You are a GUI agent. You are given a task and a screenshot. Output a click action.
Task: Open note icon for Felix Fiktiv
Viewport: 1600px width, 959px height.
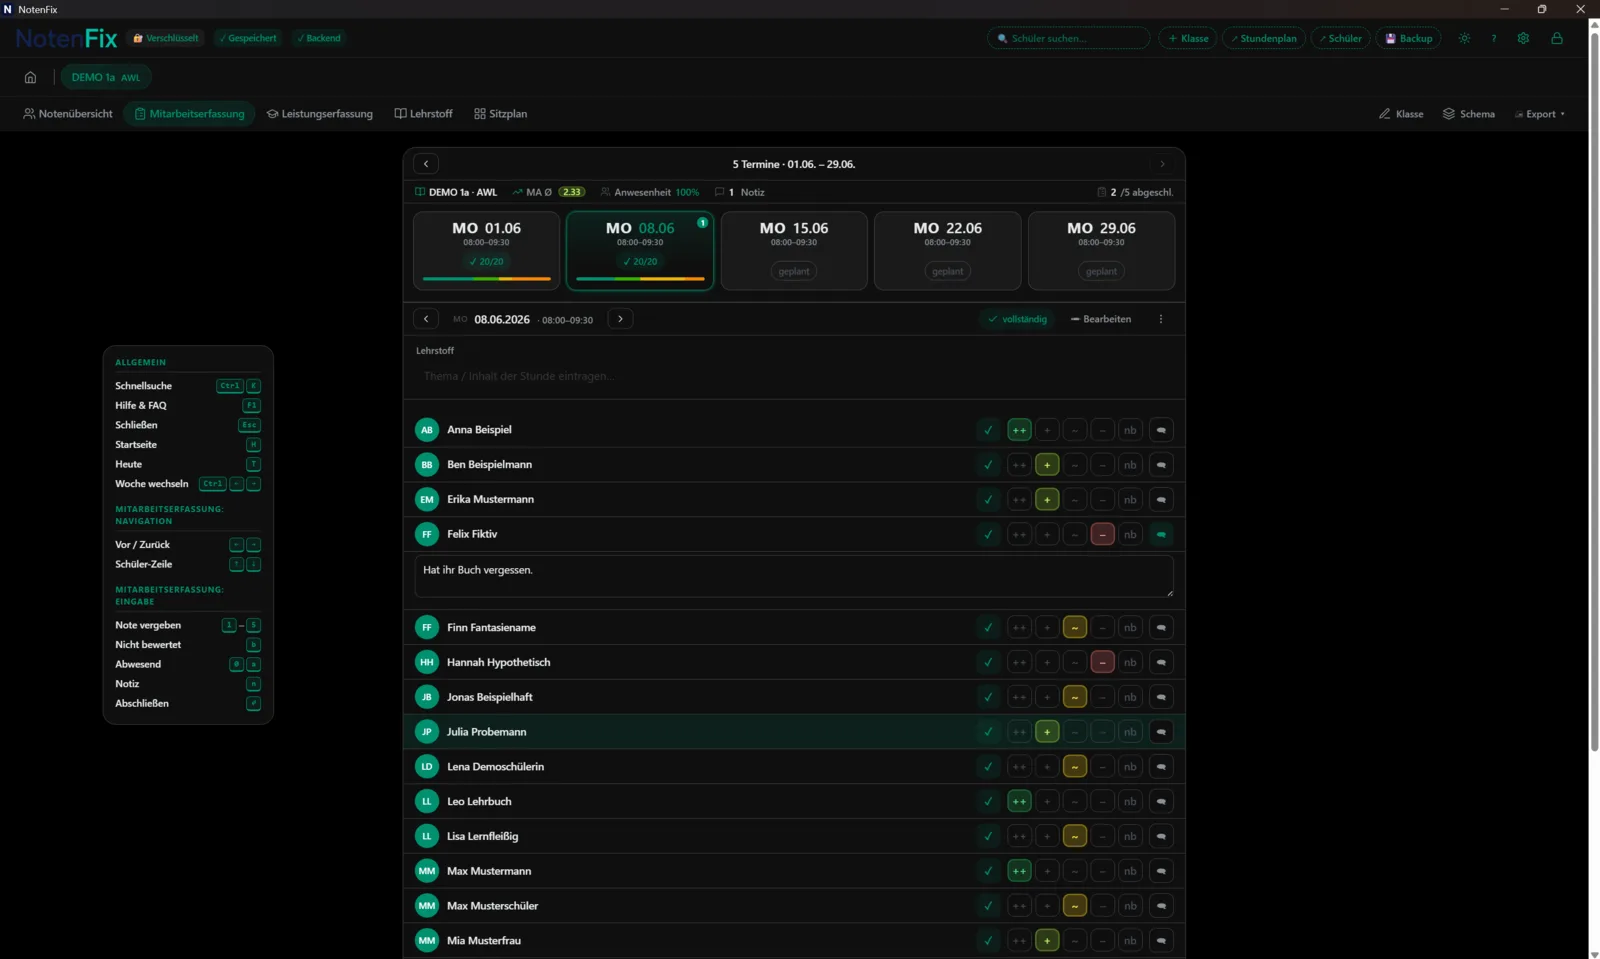pos(1161,534)
